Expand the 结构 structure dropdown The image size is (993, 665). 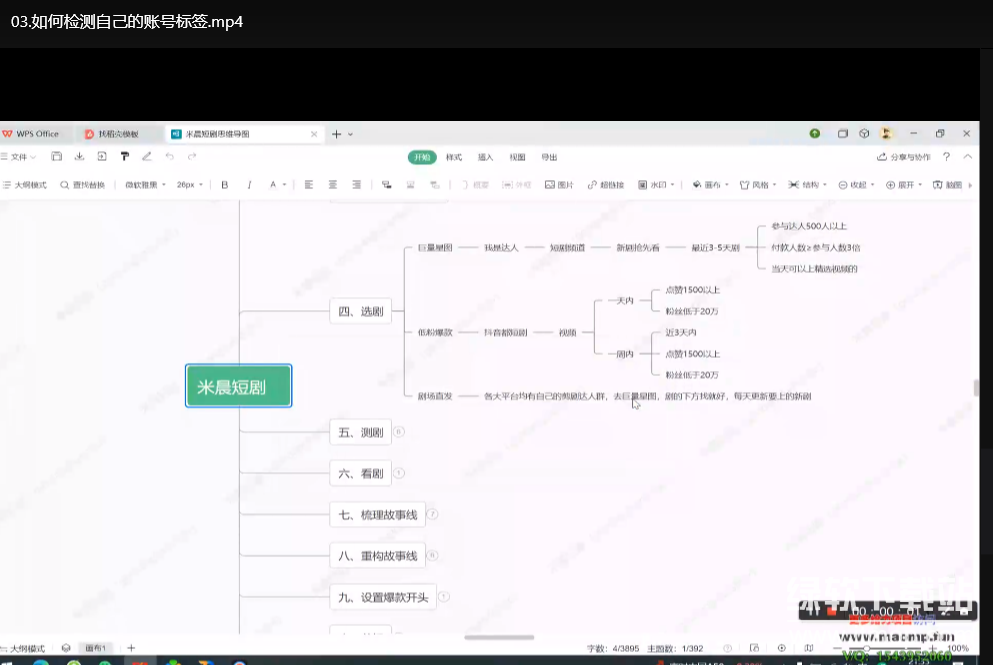[808, 185]
